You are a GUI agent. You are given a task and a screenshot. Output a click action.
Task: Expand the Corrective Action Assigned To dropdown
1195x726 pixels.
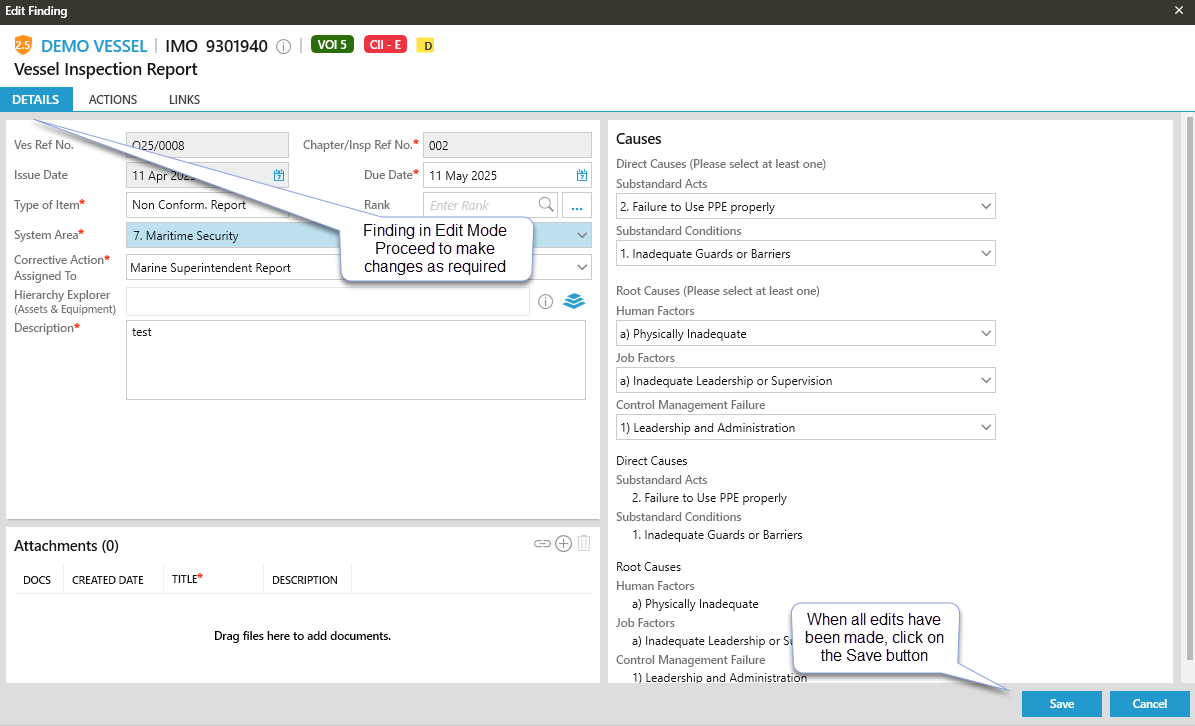tap(582, 267)
